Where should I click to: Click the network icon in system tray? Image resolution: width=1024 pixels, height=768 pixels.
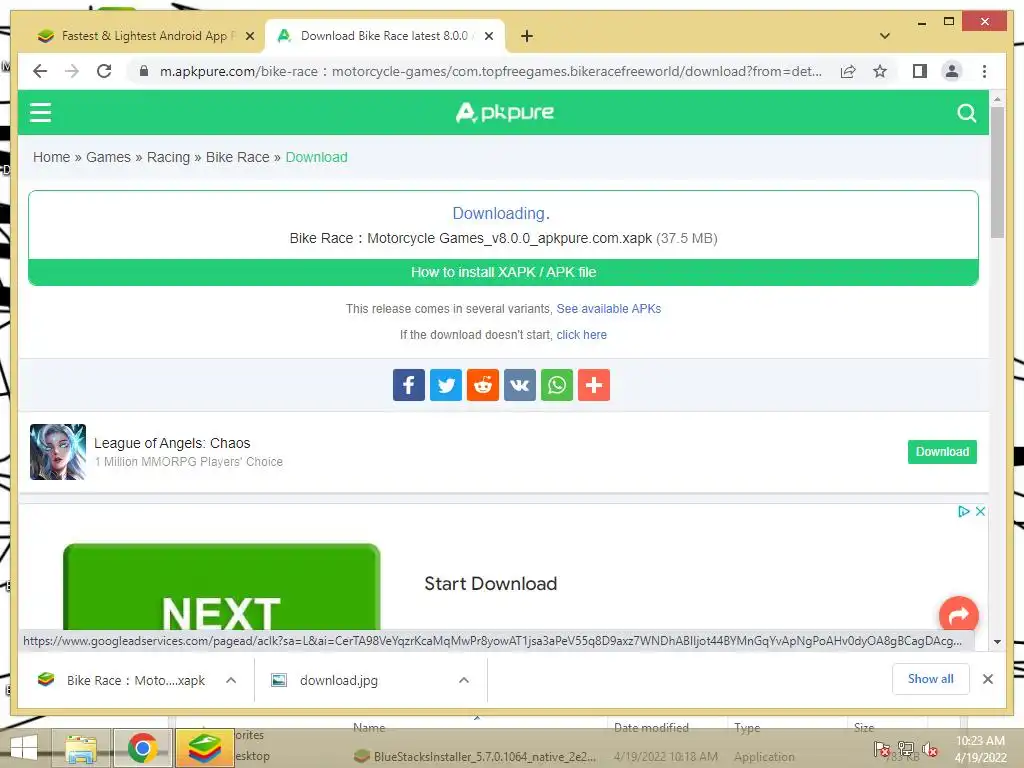pos(906,749)
